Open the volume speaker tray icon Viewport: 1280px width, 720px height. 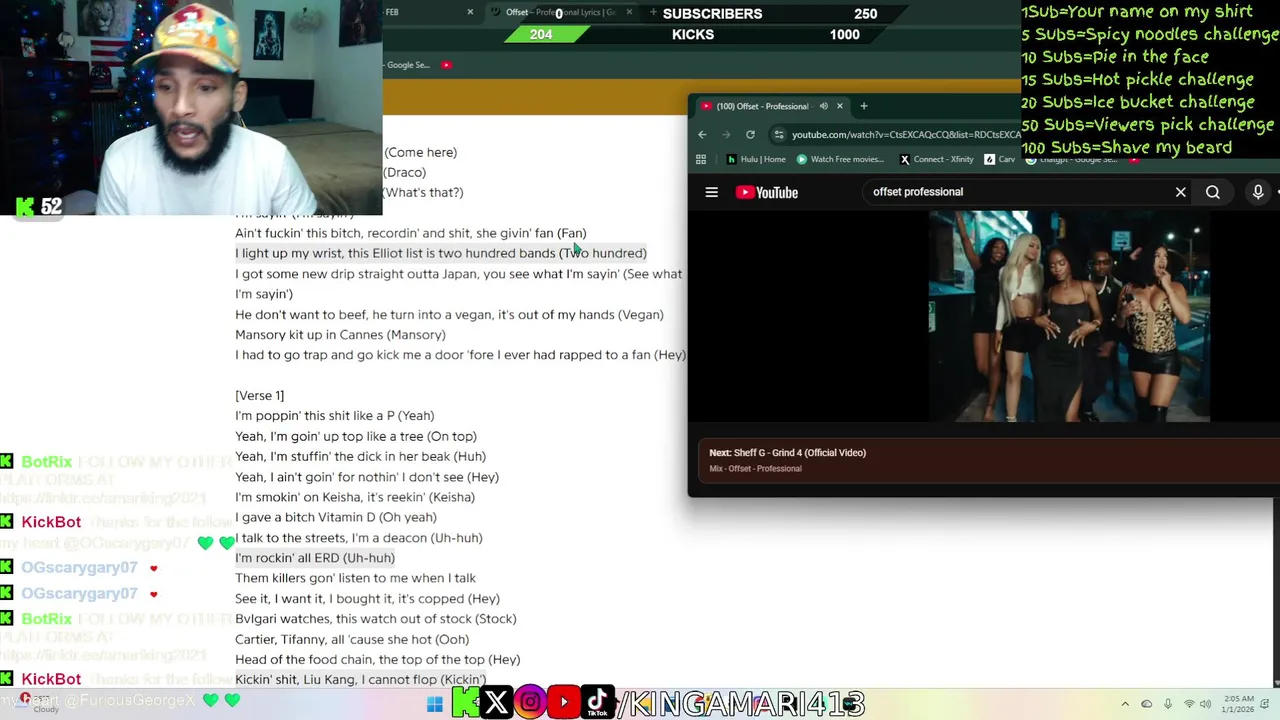click(x=1206, y=704)
